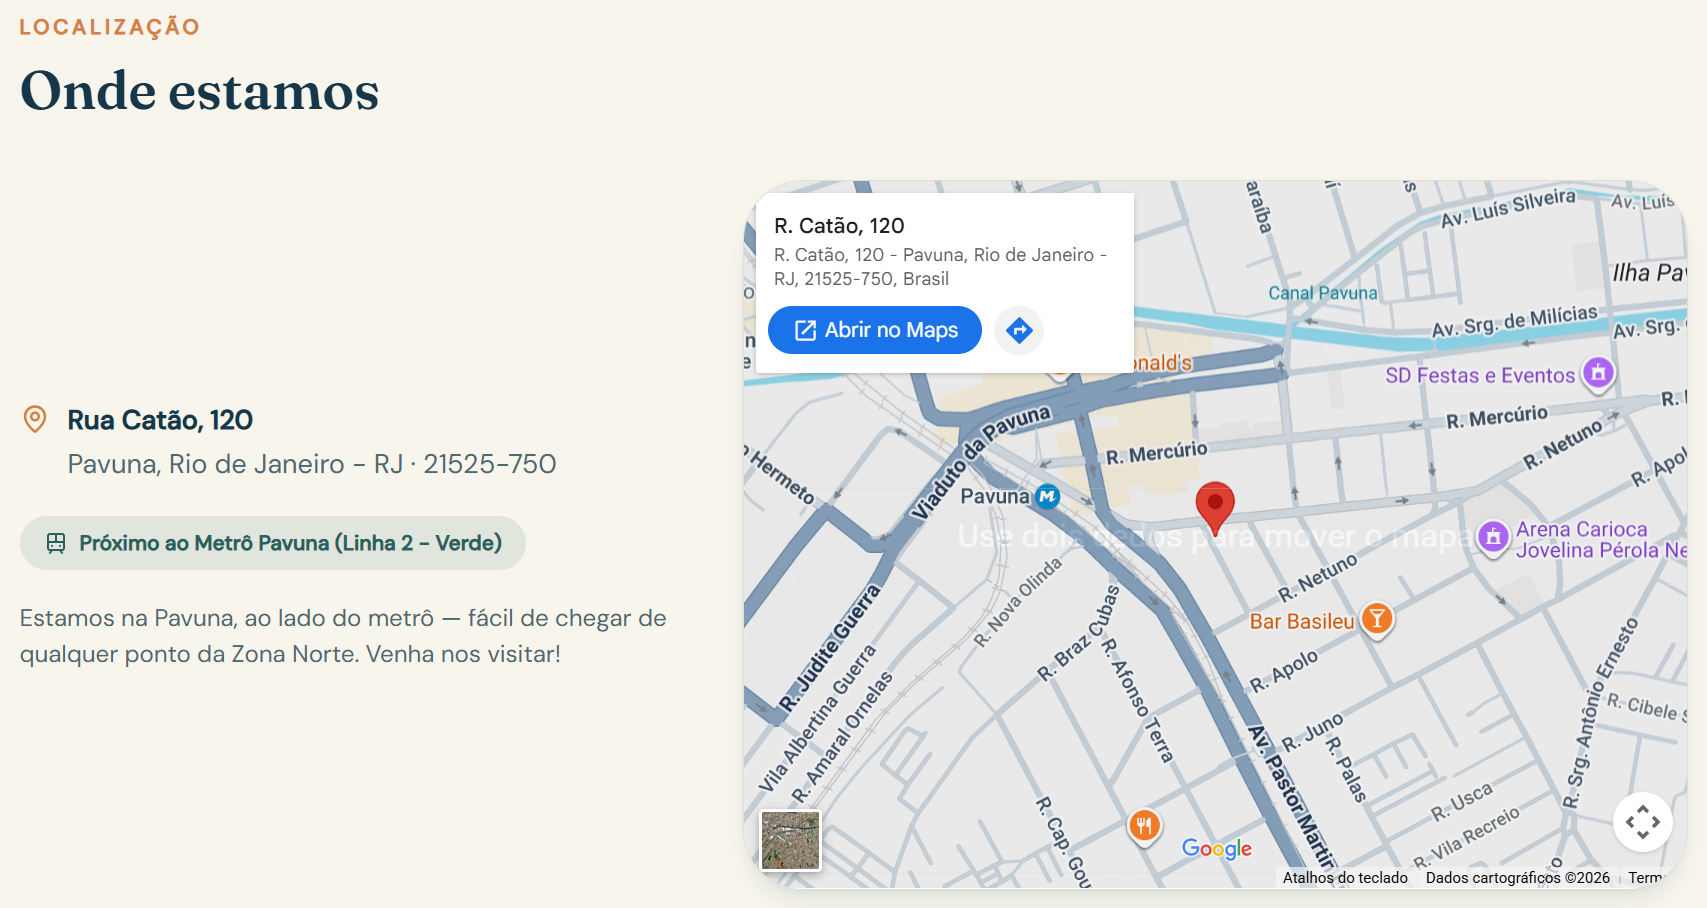Viewport: 1707px width, 908px height.
Task: Click the SD Festas e Eventos label
Action: [1480, 375]
